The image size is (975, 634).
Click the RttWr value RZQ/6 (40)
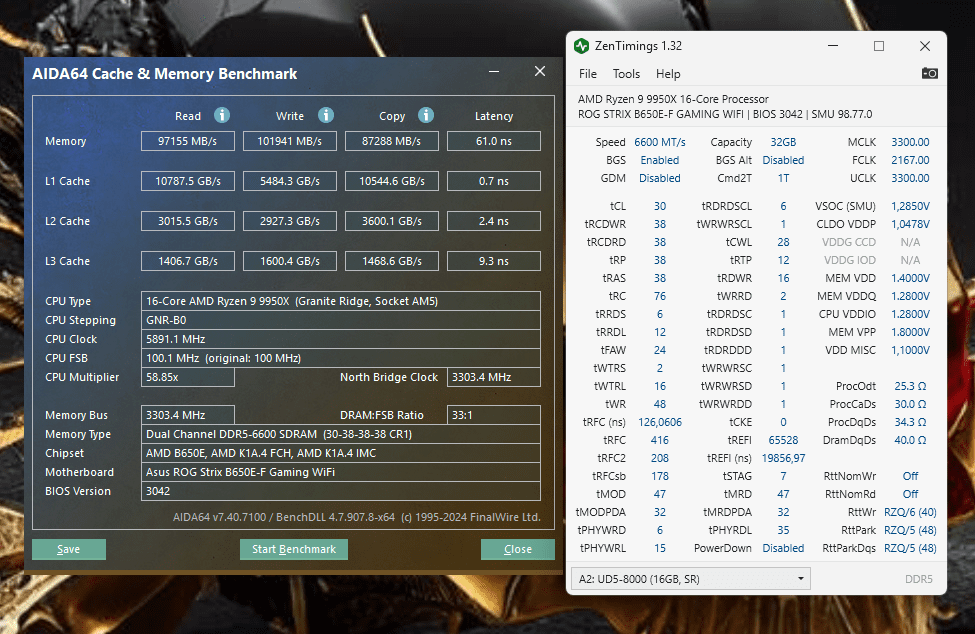[910, 513]
